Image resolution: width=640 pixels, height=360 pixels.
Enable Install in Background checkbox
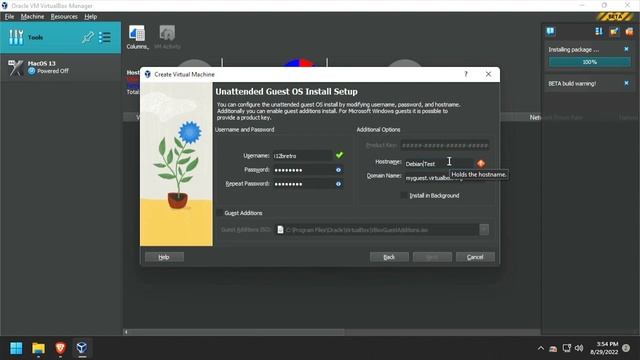coord(404,196)
